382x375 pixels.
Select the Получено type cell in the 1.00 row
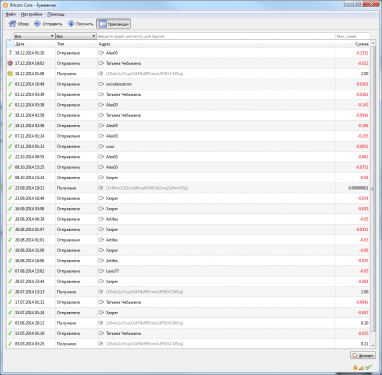pos(76,292)
